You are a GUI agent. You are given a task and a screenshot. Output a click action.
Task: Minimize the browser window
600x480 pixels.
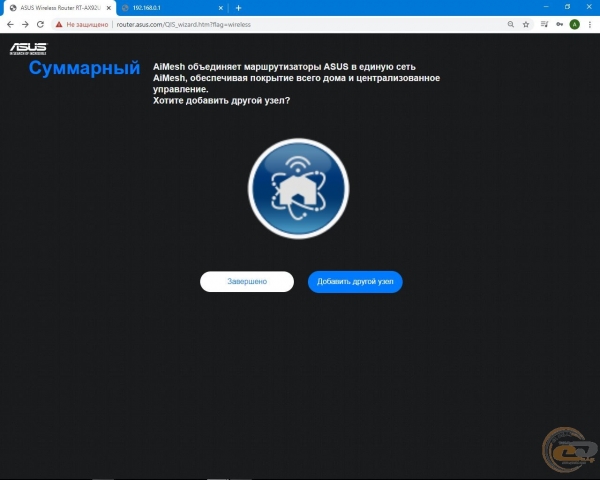coord(546,7)
